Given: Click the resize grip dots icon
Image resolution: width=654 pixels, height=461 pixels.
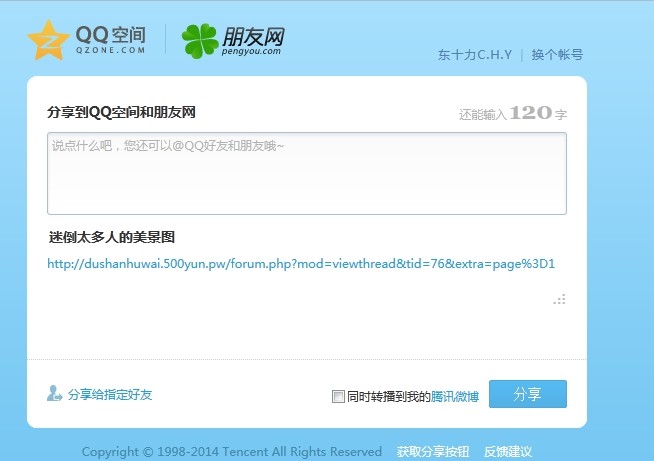Looking at the screenshot, I should (559, 299).
